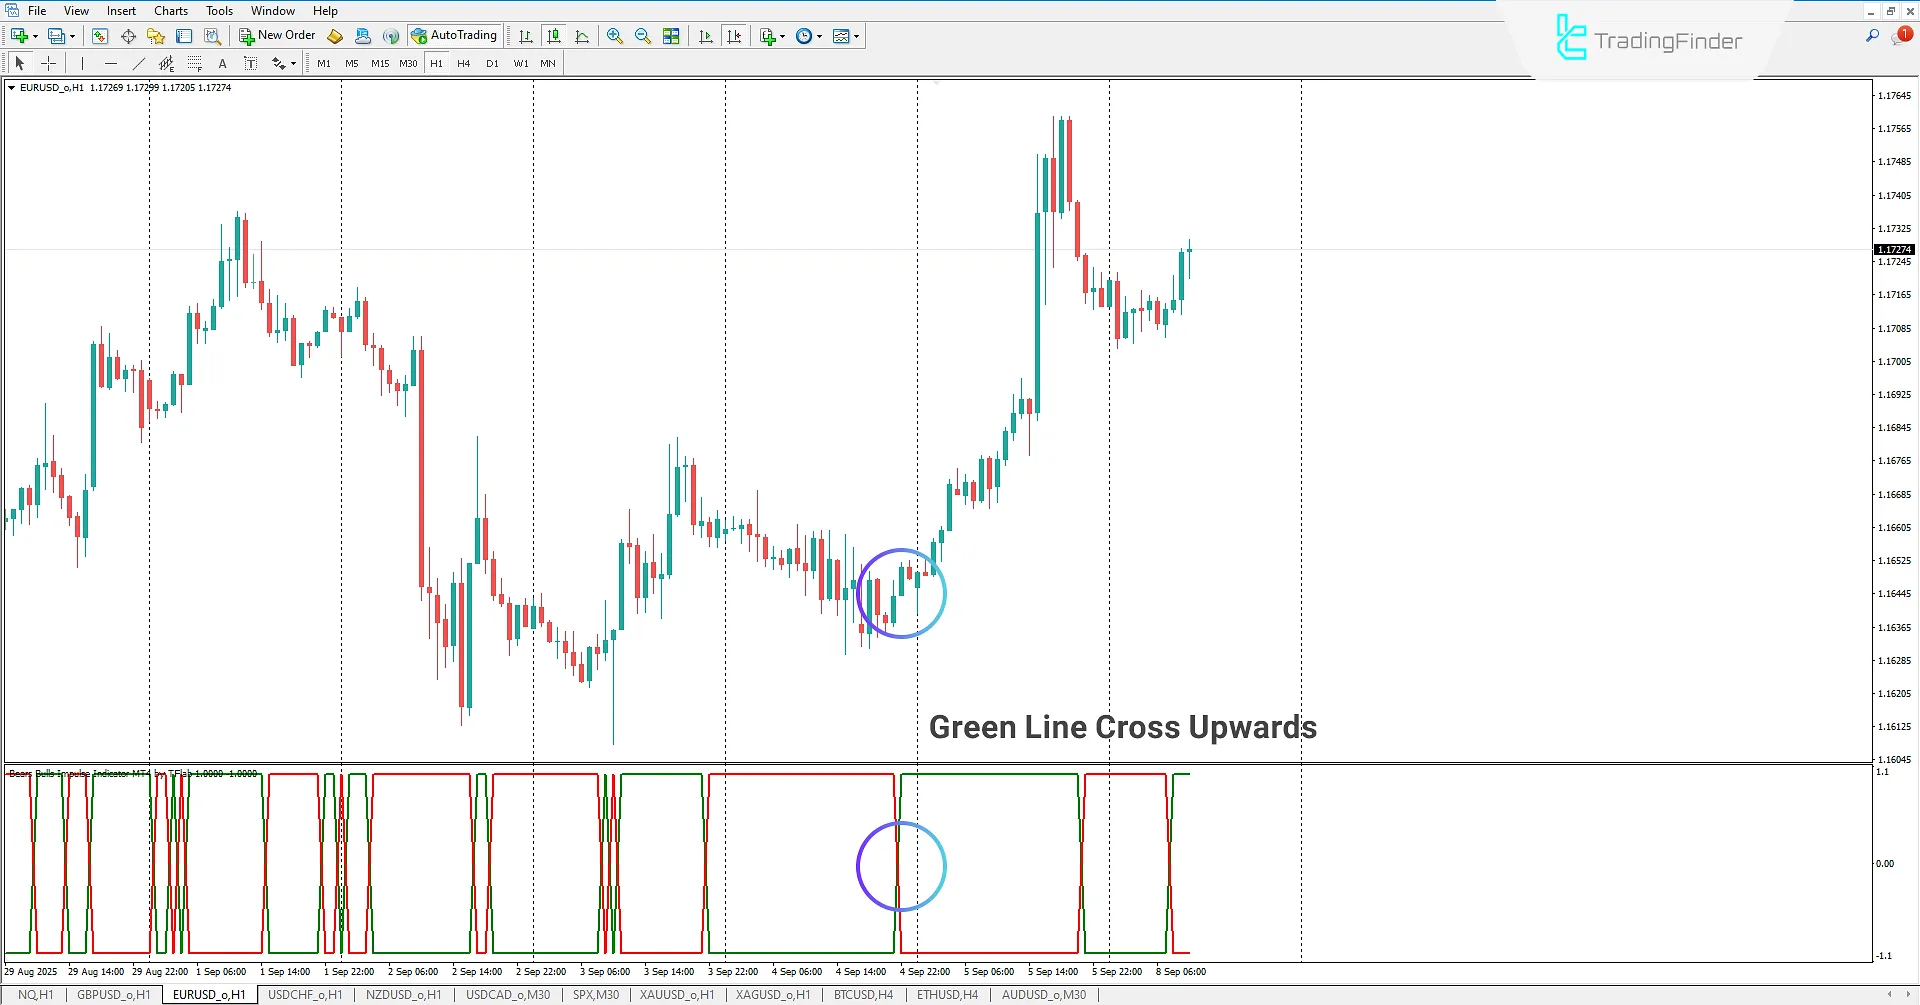Select the Draw Trendline tool

click(x=138, y=63)
